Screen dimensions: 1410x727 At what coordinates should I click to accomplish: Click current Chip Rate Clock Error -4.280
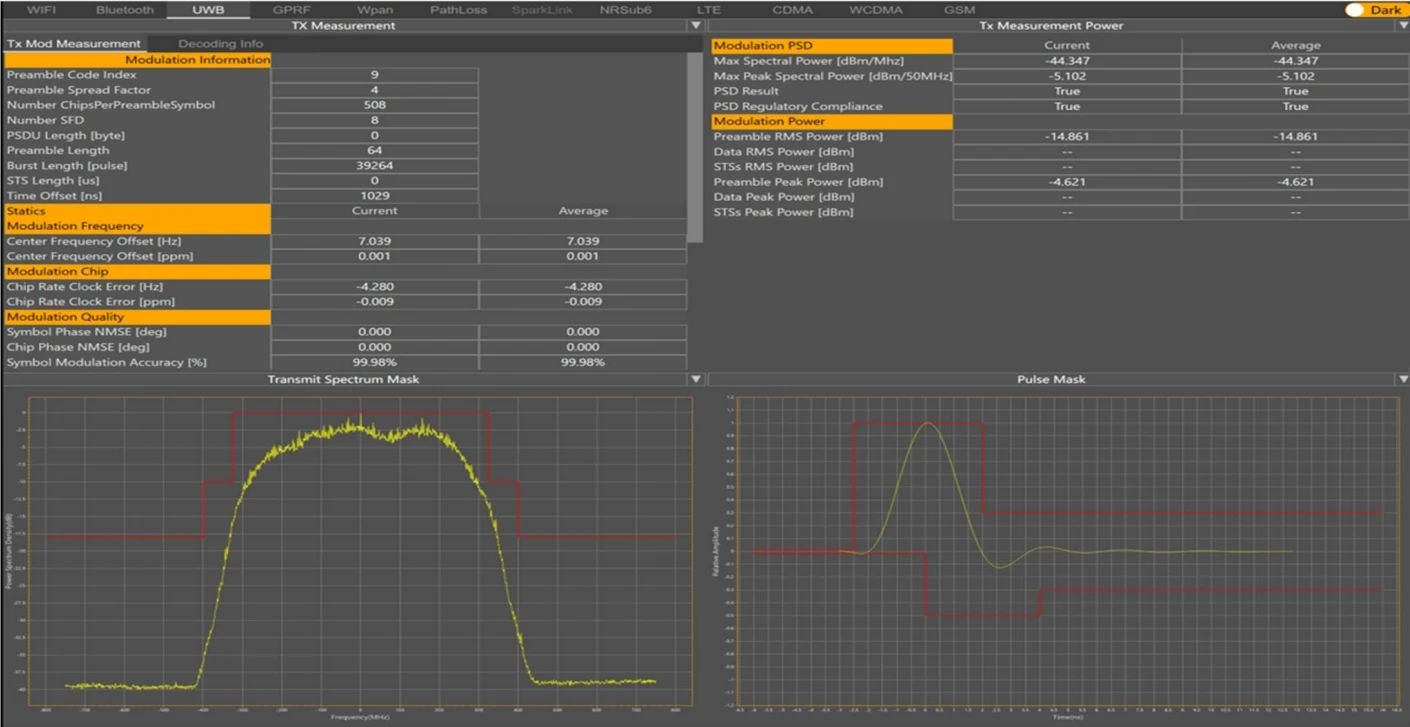click(x=375, y=286)
